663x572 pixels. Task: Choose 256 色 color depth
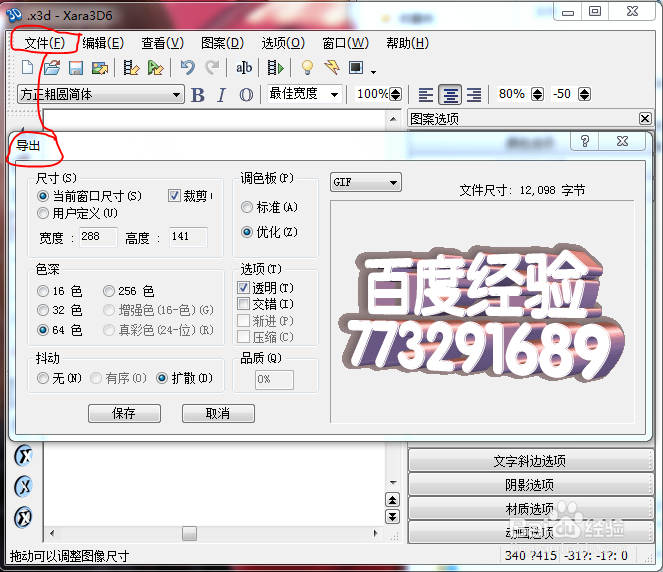click(129, 291)
